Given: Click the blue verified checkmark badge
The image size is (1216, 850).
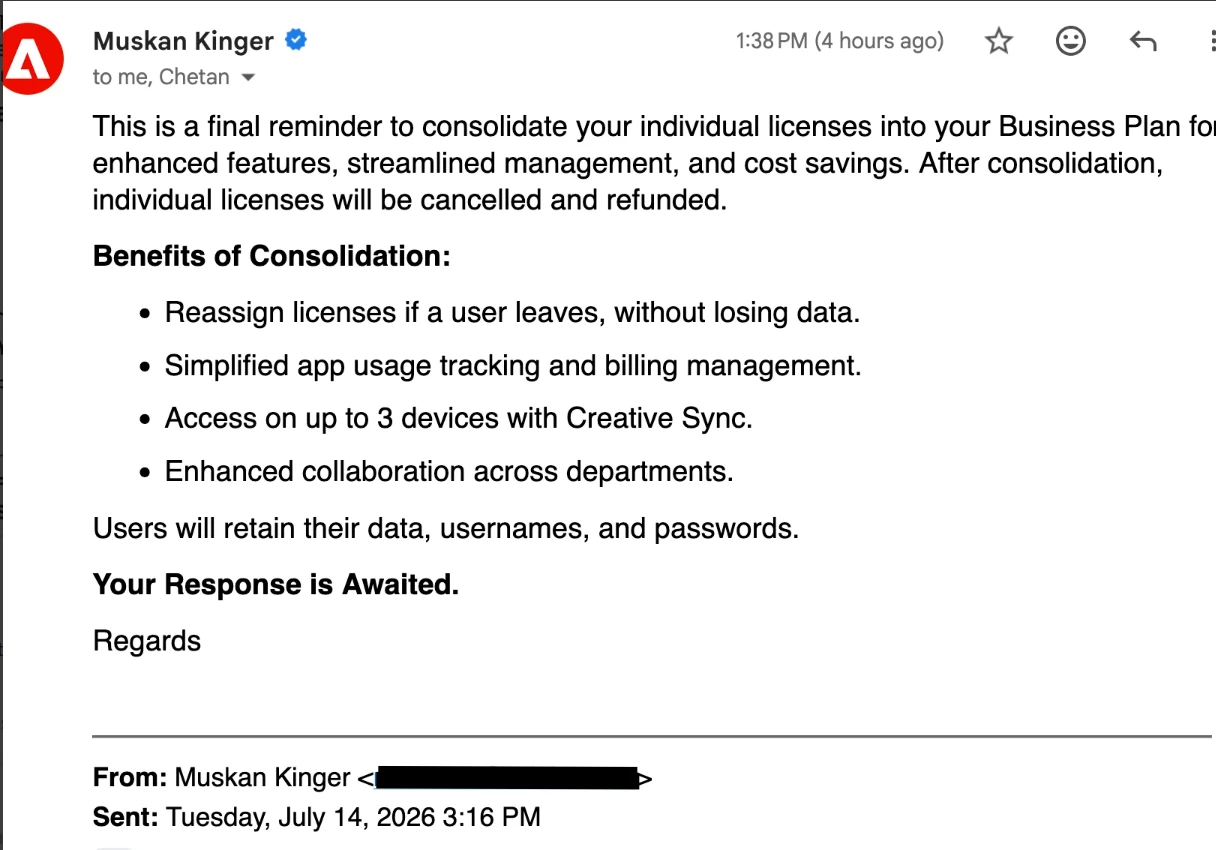Looking at the screenshot, I should (x=296, y=40).
